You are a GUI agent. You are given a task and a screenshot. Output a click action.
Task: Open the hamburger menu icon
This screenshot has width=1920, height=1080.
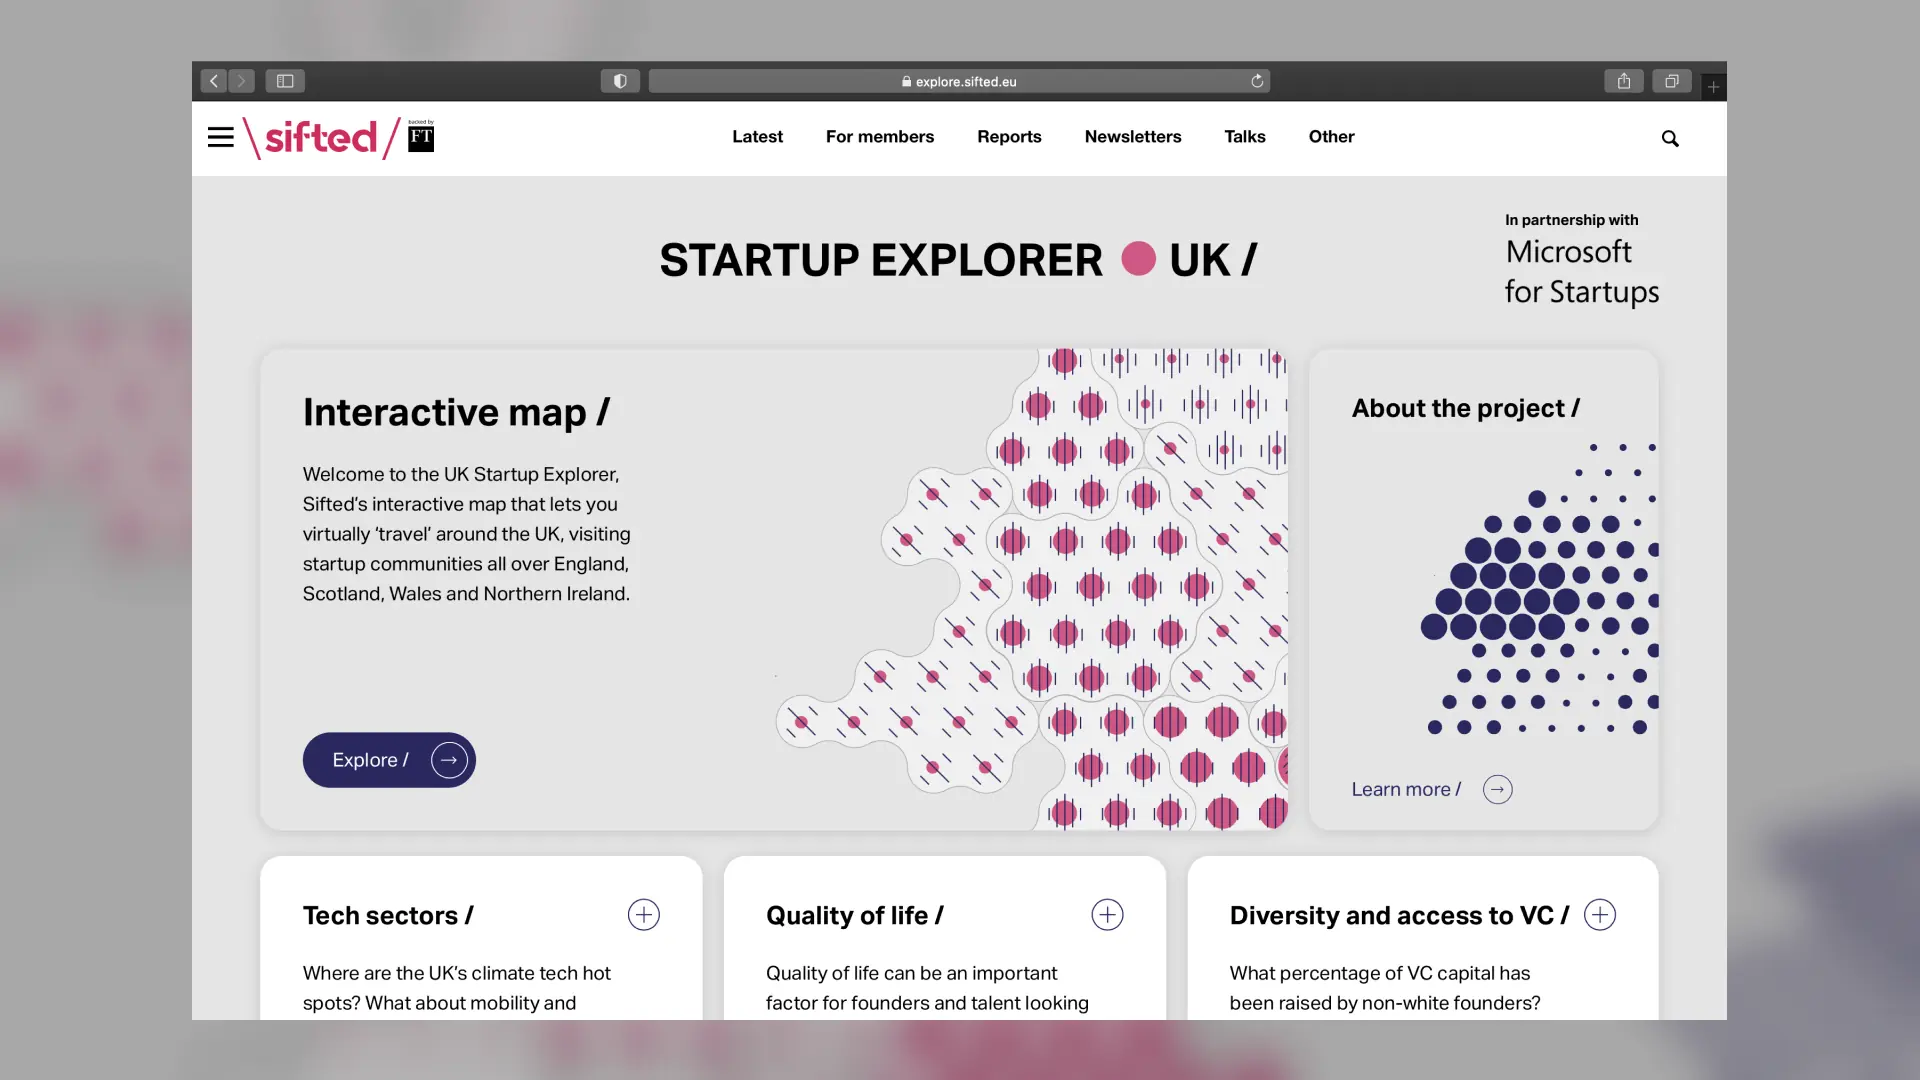[220, 137]
